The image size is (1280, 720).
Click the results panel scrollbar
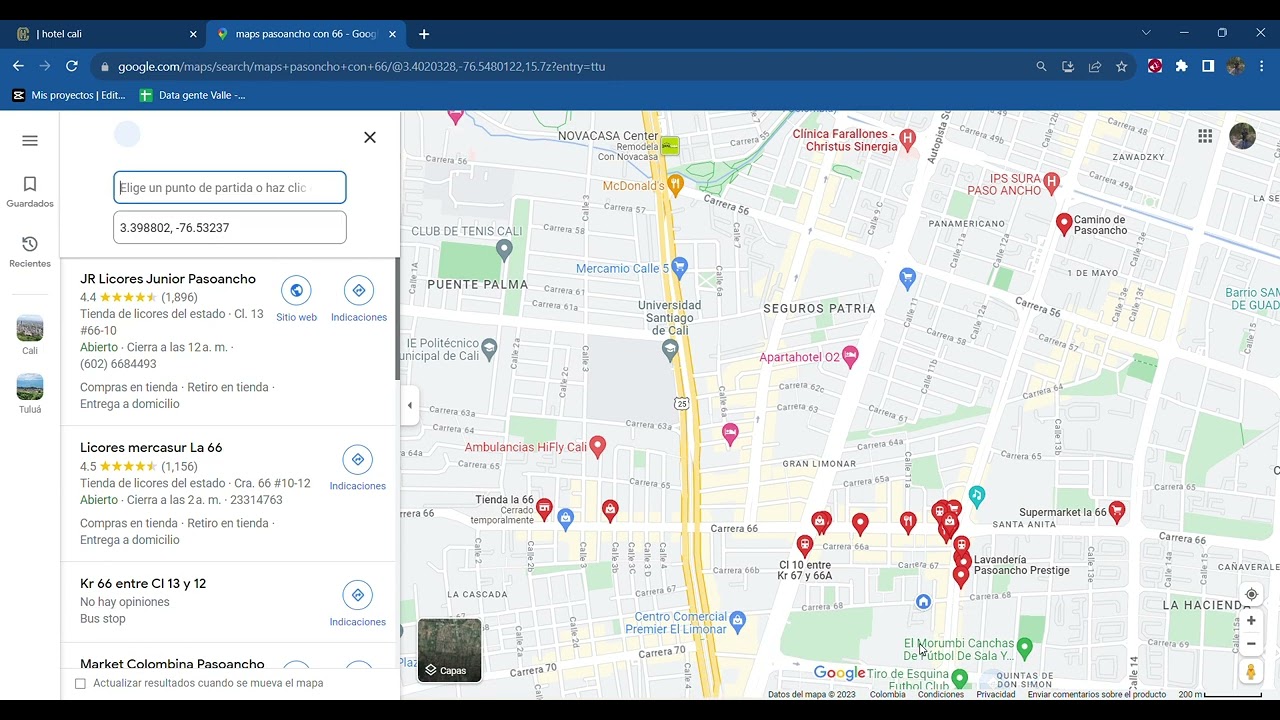click(x=397, y=320)
